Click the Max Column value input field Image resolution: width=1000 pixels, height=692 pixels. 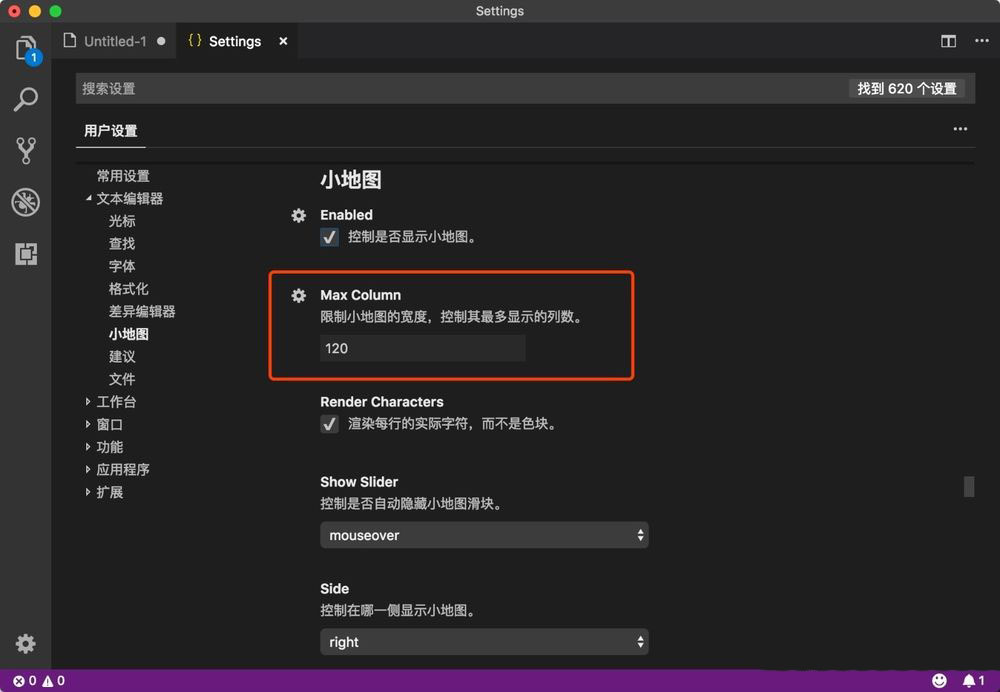[422, 348]
